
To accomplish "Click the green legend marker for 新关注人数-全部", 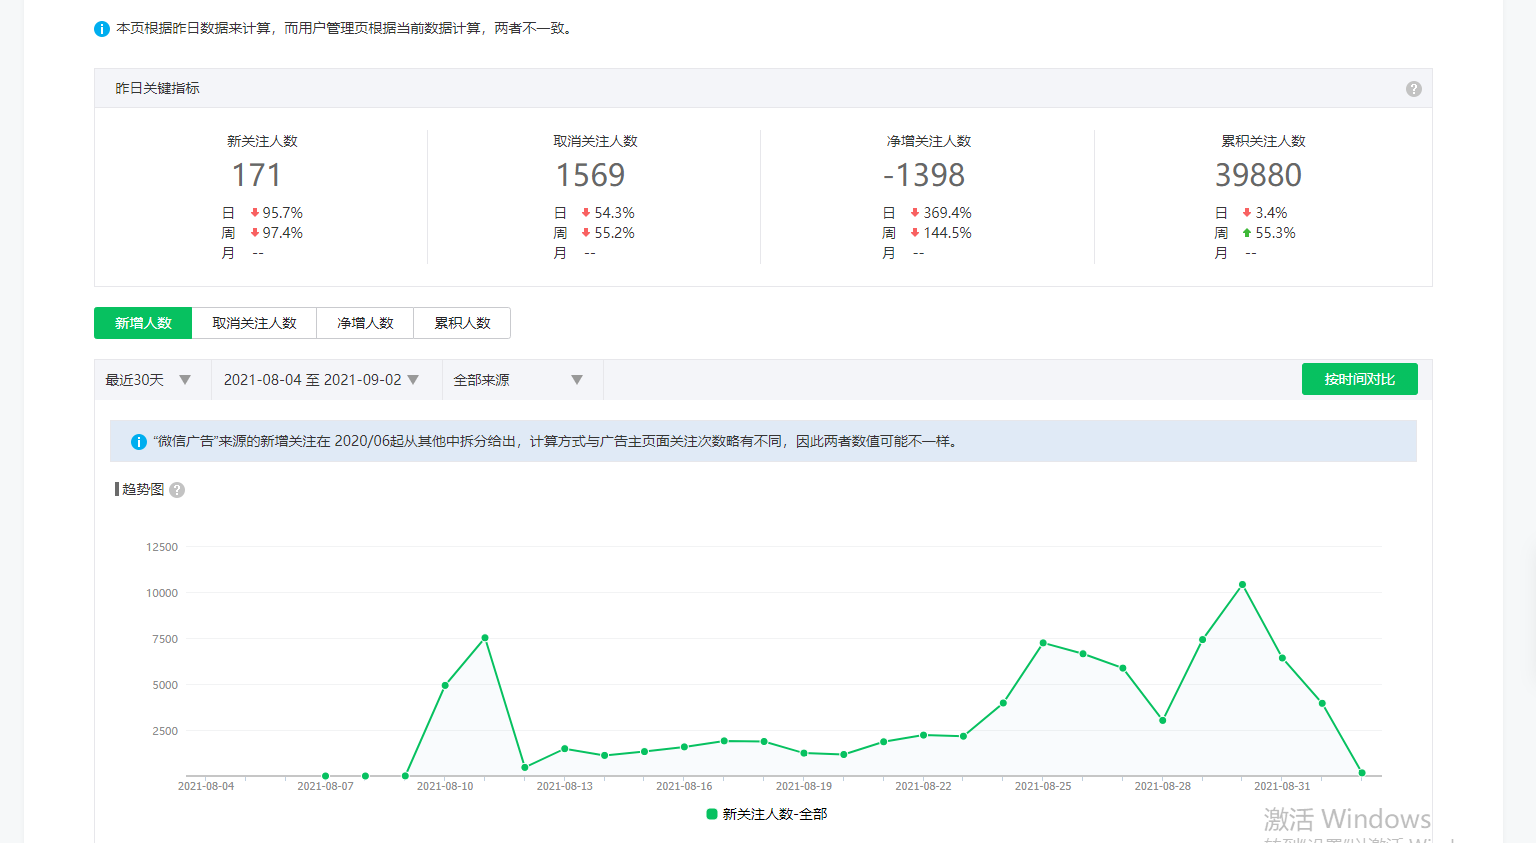I will pyautogui.click(x=712, y=814).
